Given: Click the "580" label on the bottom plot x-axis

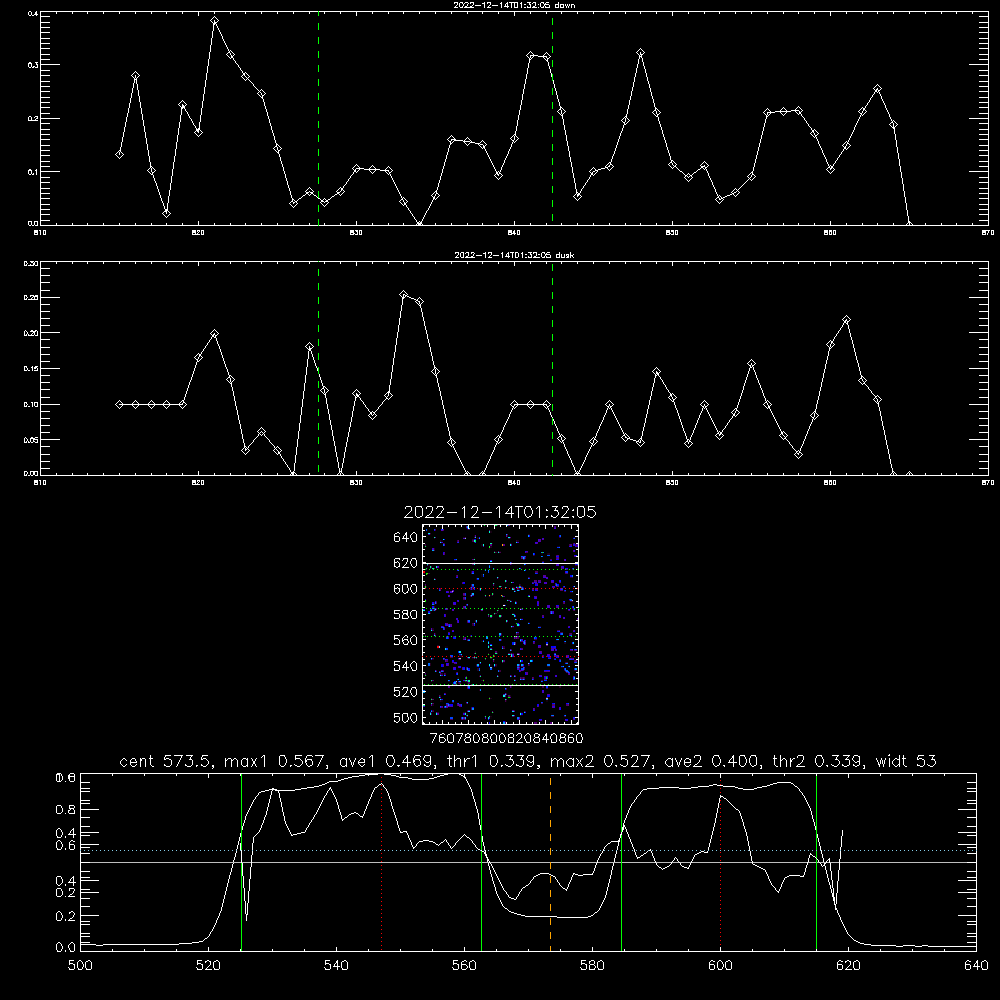Looking at the screenshot, I should point(592,966).
